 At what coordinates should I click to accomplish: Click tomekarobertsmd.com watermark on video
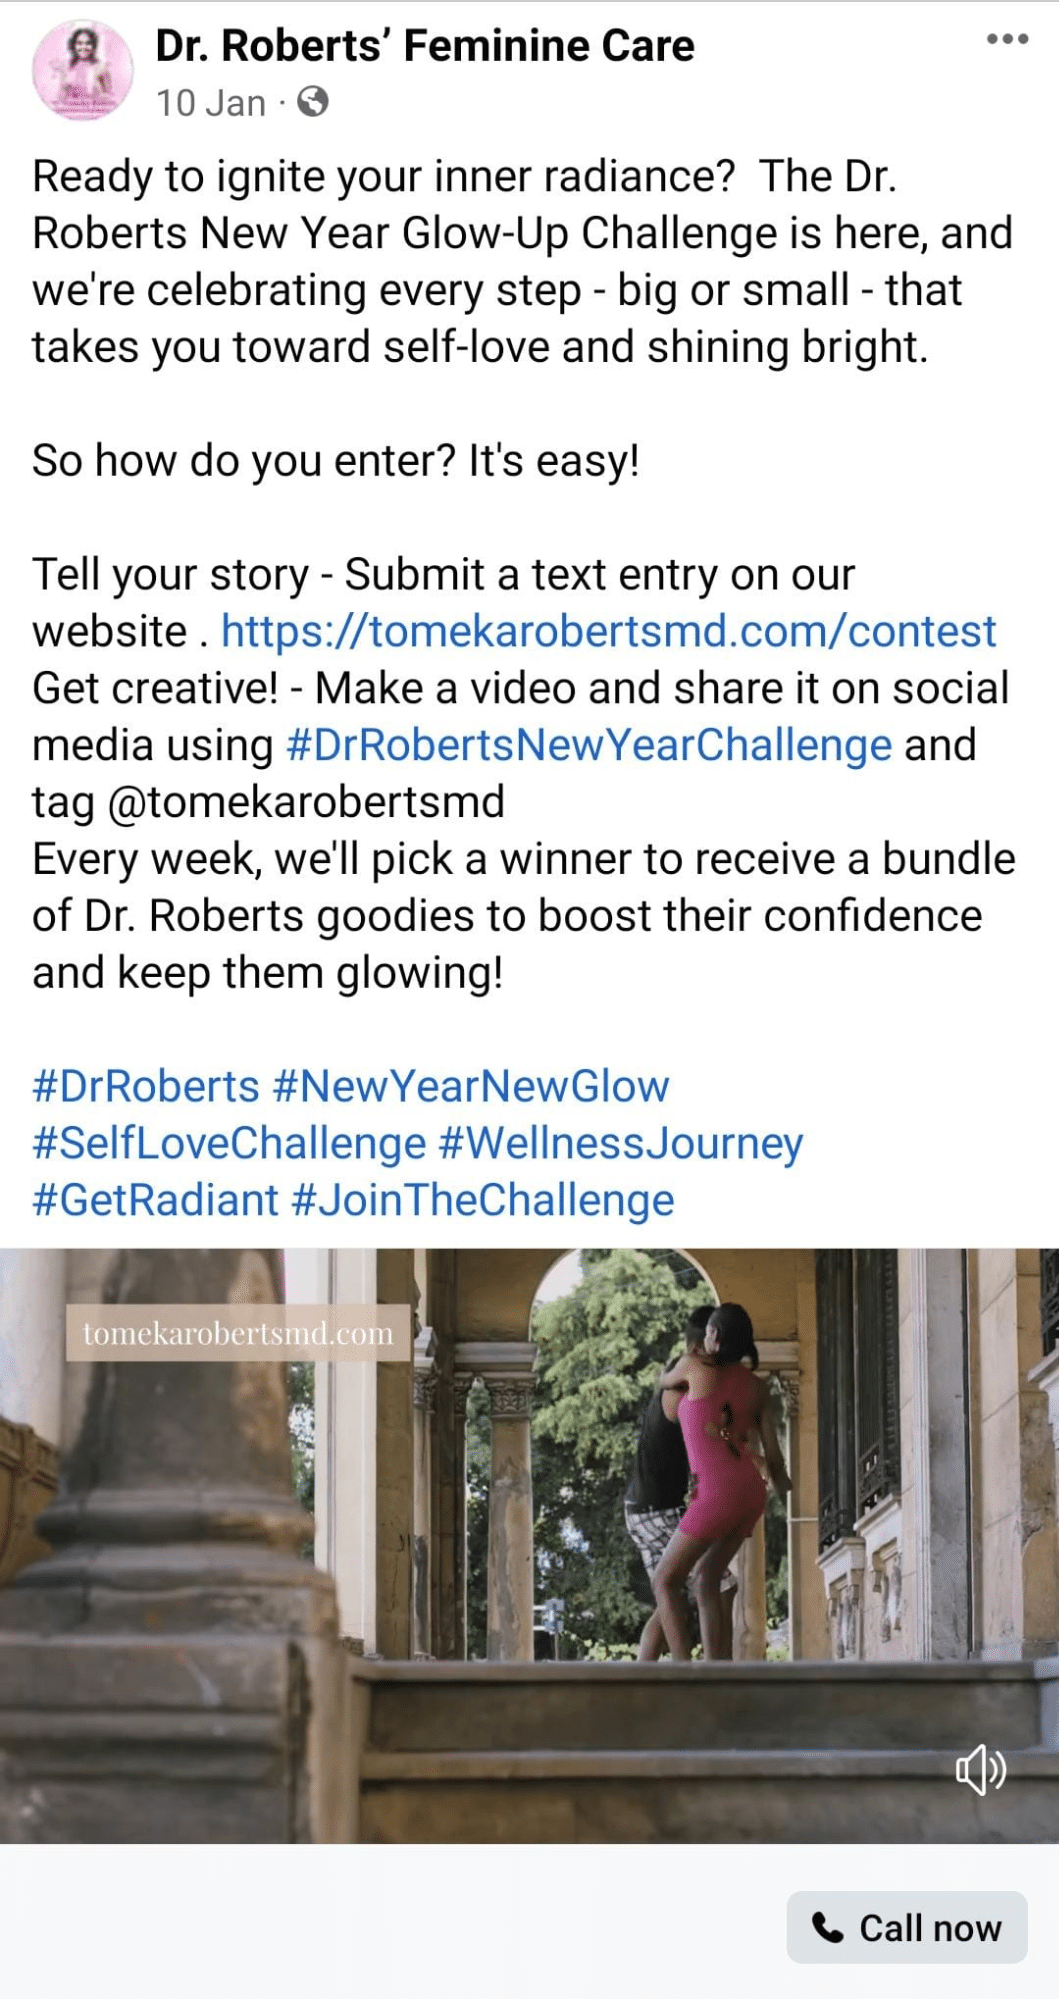tap(238, 1333)
